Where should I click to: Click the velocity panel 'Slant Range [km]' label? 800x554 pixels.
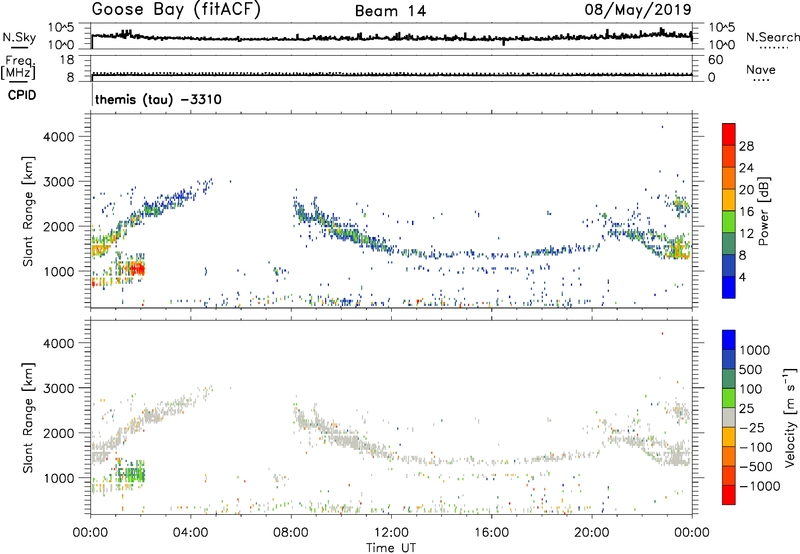(28, 417)
